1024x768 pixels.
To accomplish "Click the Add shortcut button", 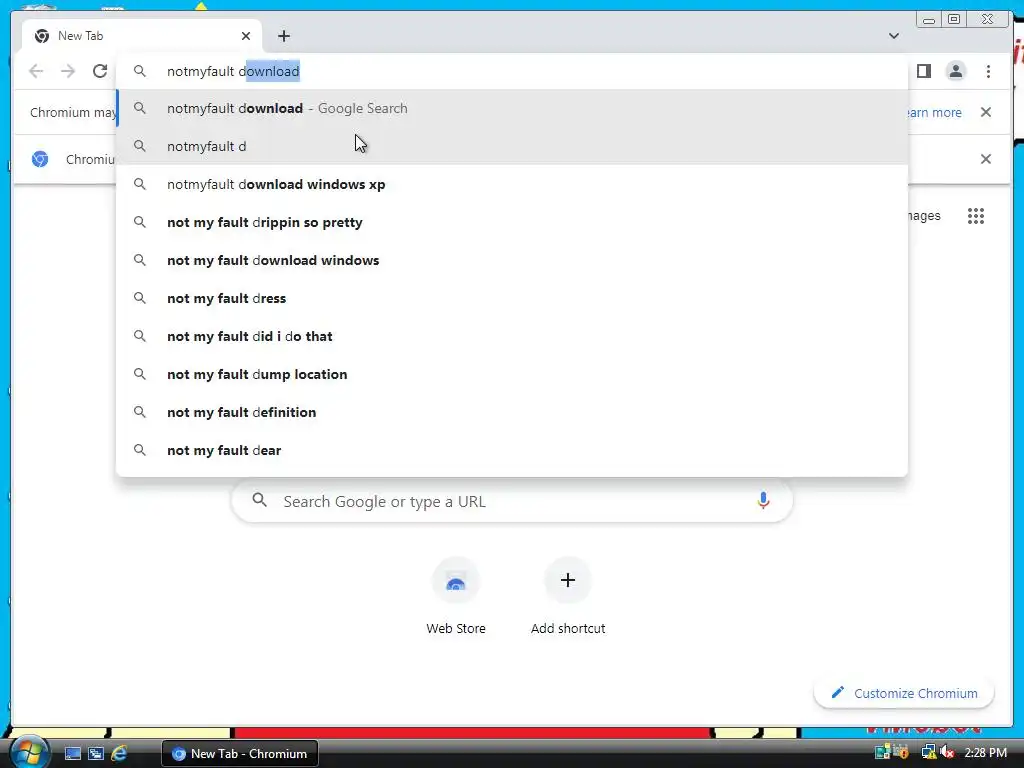I will [x=568, y=596].
